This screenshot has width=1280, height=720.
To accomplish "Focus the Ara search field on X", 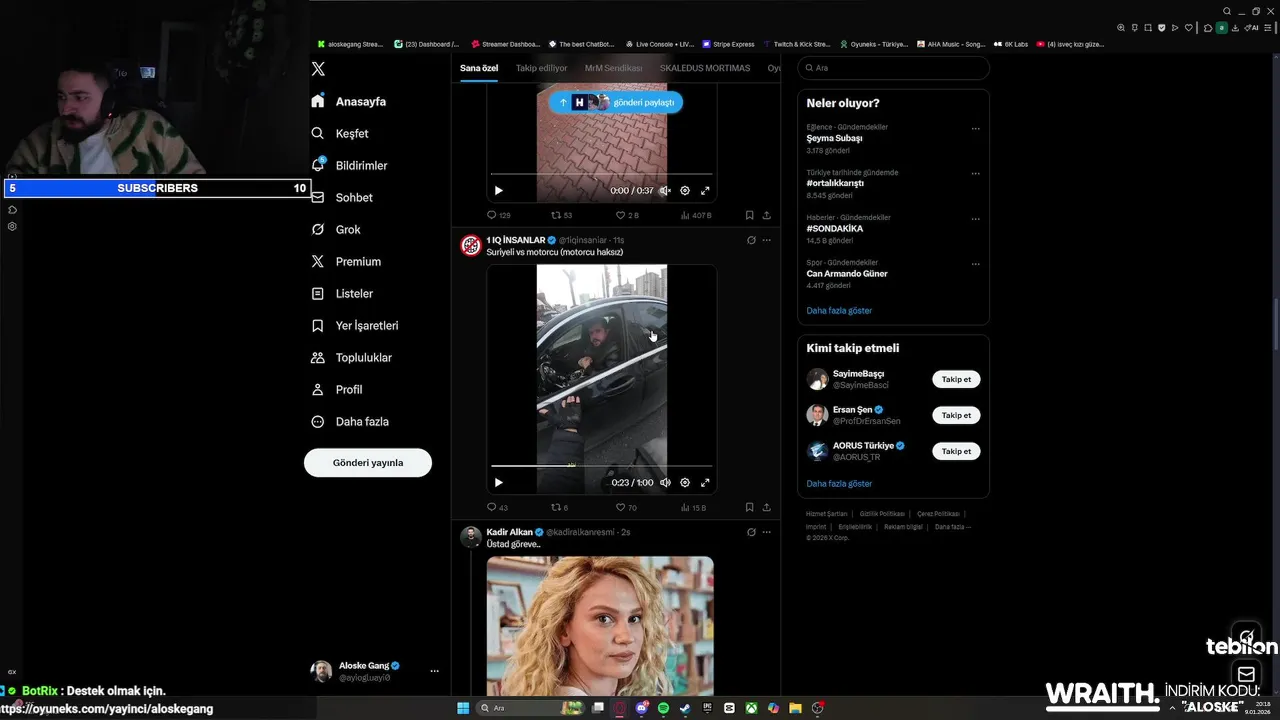I will (893, 68).
